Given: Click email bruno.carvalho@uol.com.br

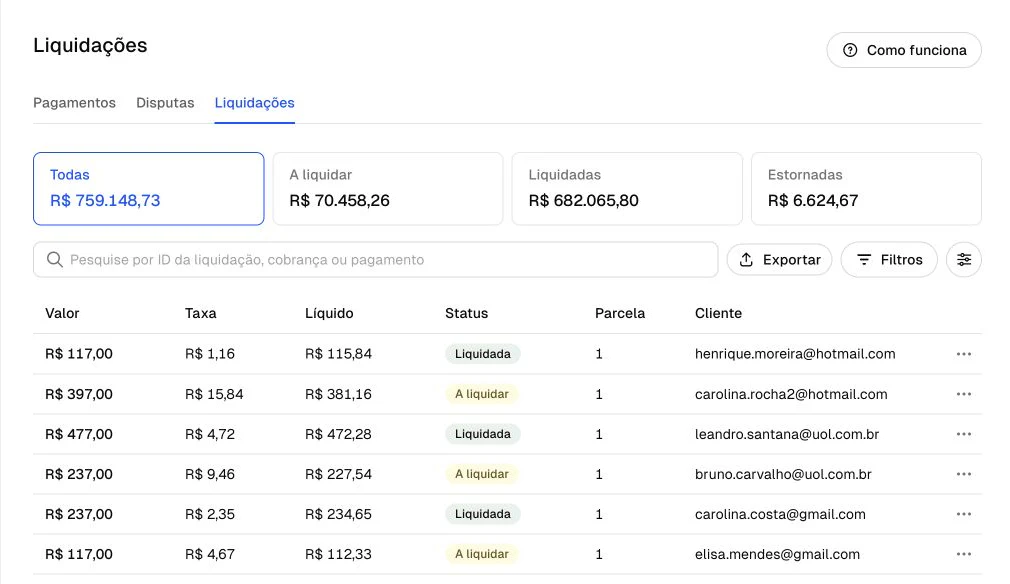Looking at the screenshot, I should pyautogui.click(x=783, y=474).
